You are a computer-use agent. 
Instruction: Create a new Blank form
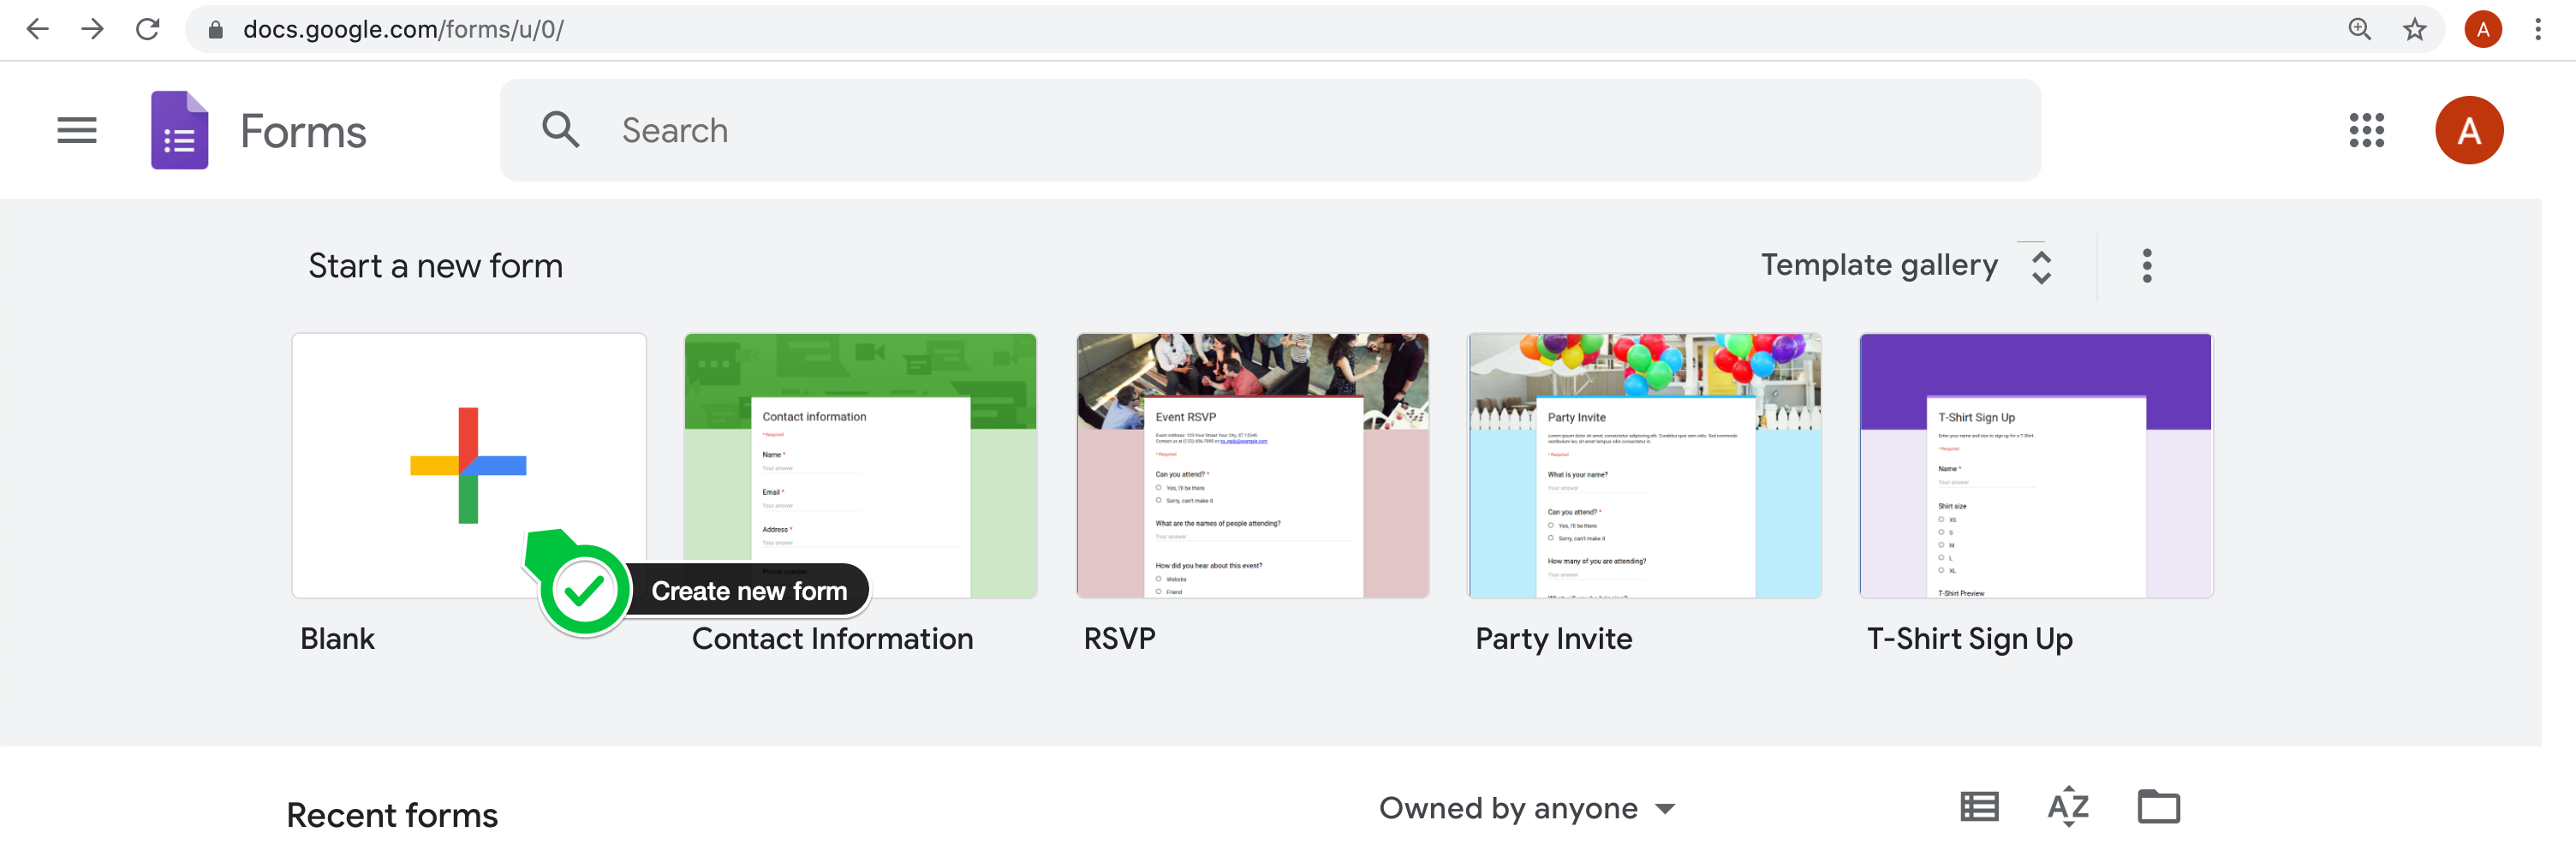[468, 466]
